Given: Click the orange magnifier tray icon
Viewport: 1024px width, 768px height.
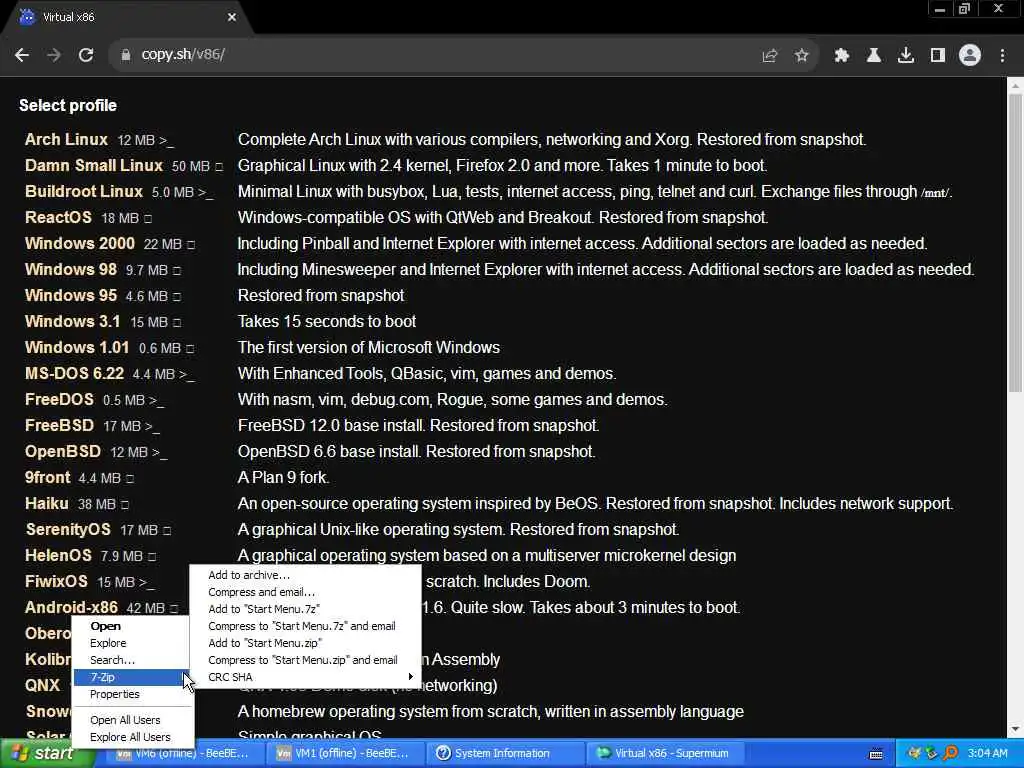Looking at the screenshot, I should click(x=950, y=753).
